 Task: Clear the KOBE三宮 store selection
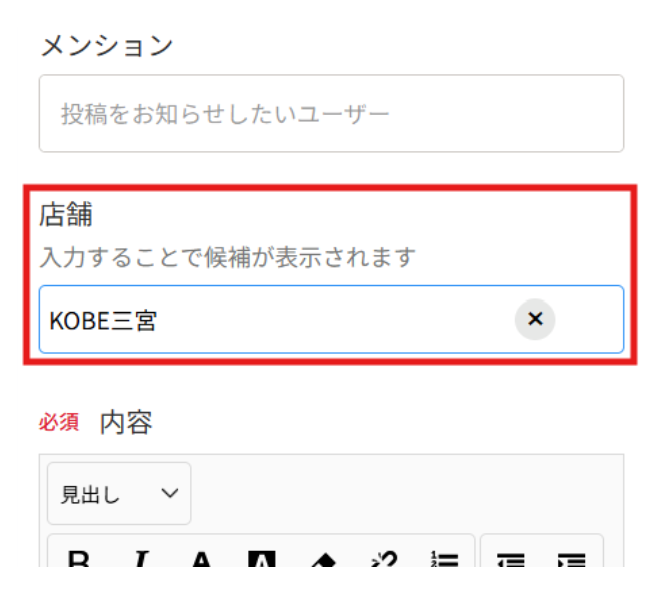(x=535, y=319)
